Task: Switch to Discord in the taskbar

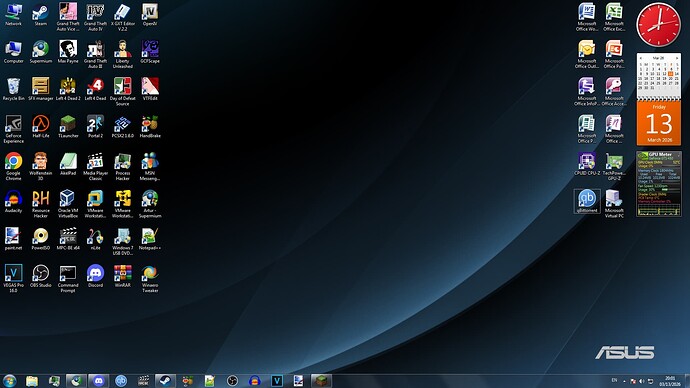Action: (99, 381)
